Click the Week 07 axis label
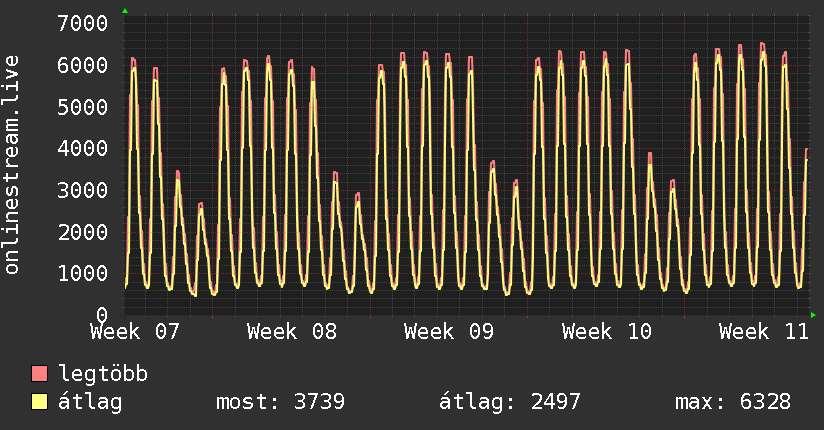This screenshot has width=824, height=430. tap(135, 332)
